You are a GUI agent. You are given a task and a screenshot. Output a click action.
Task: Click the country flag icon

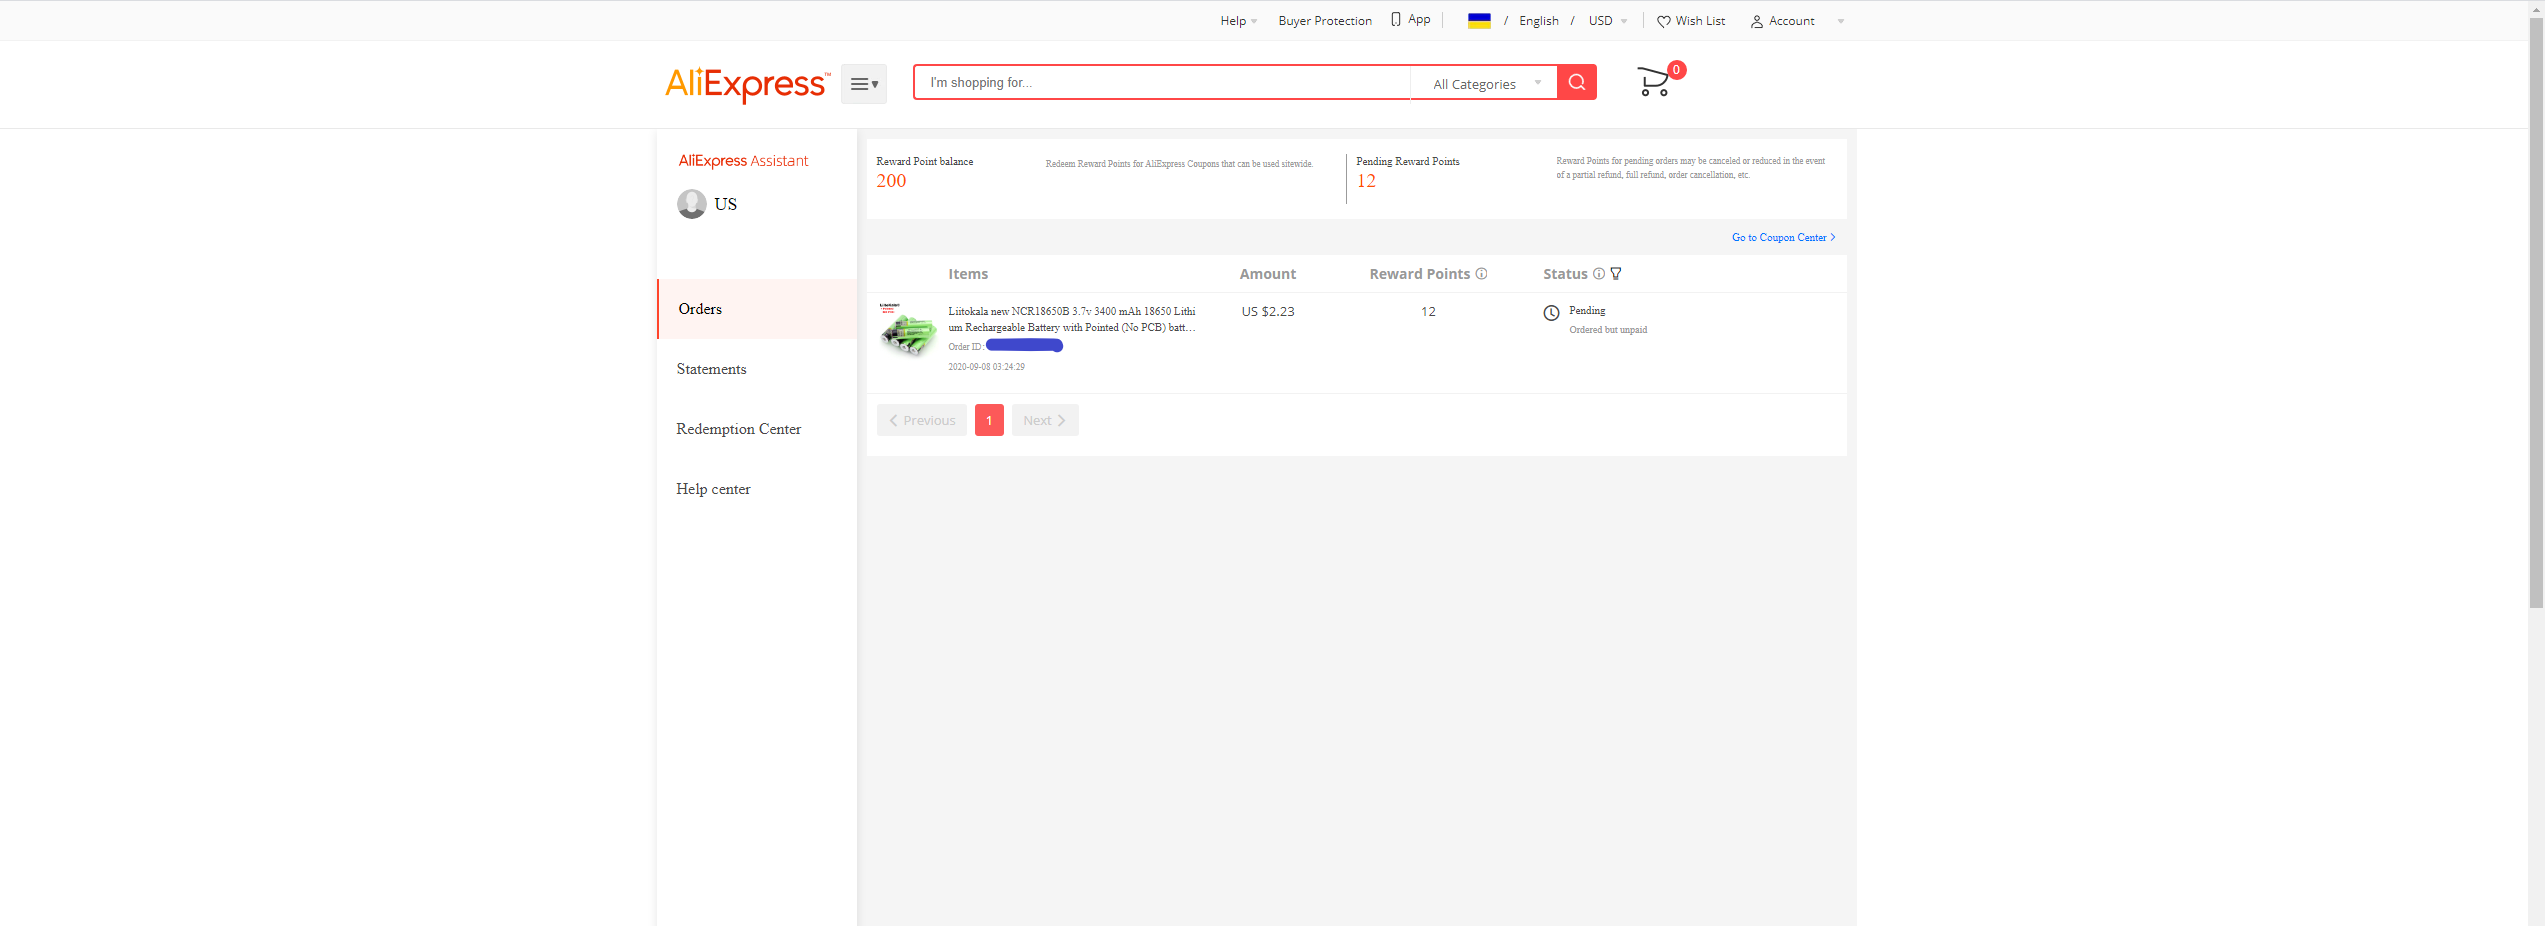1479,21
